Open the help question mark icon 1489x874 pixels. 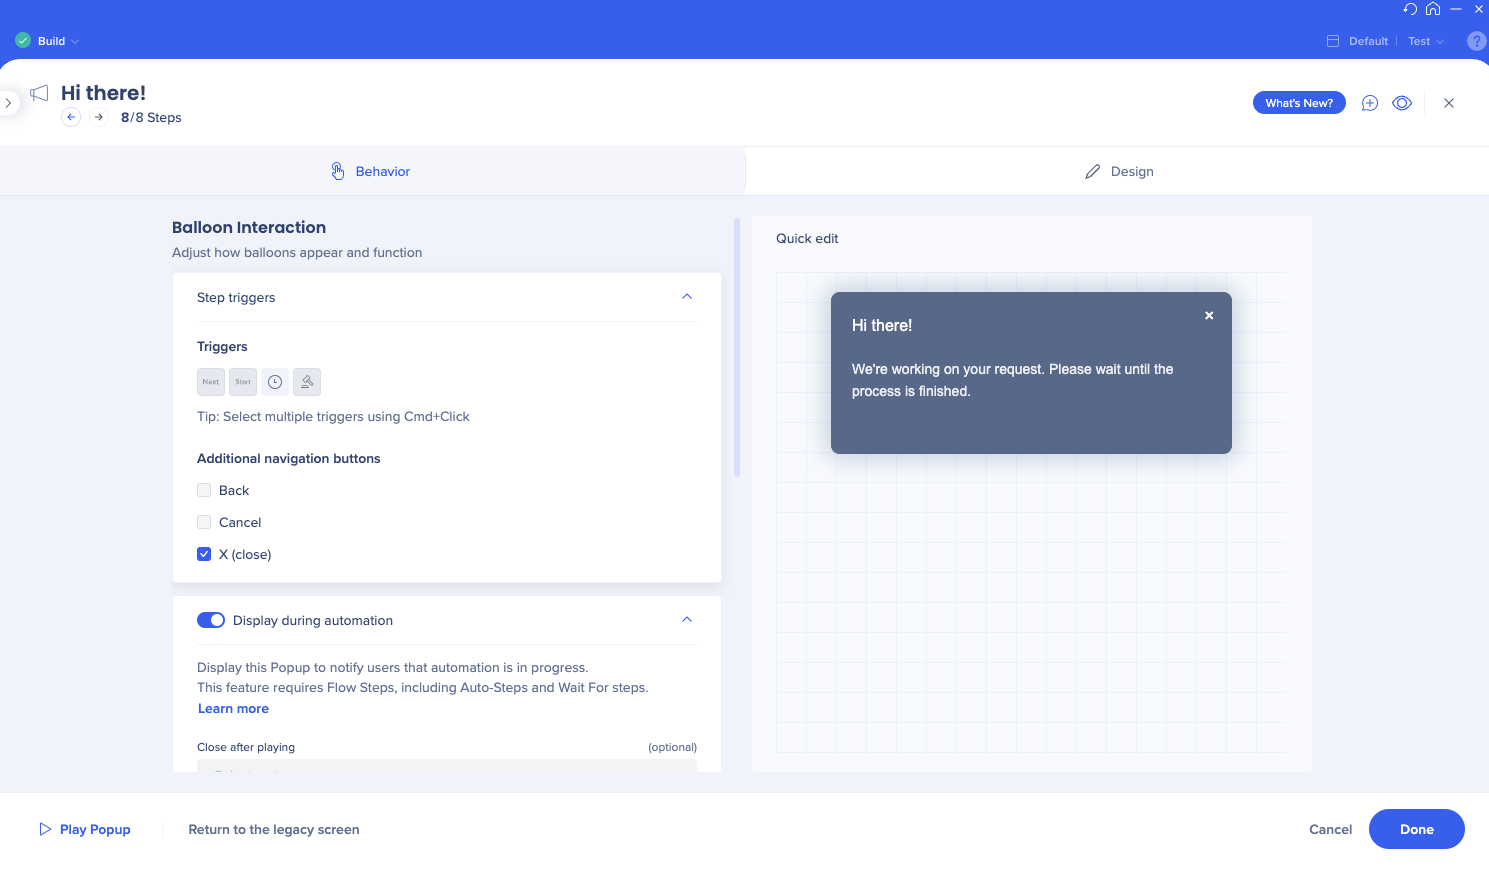pos(1476,41)
